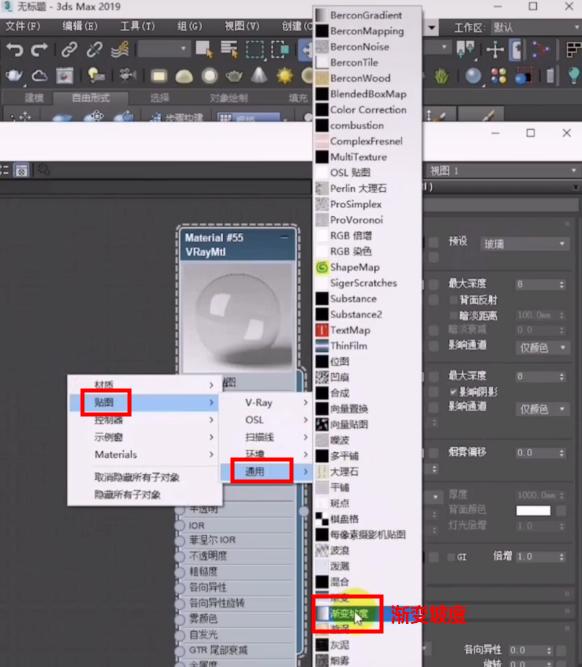Choose 取消隐藏所有子对象 in context menu
This screenshot has width=582, height=667.
[137, 477]
